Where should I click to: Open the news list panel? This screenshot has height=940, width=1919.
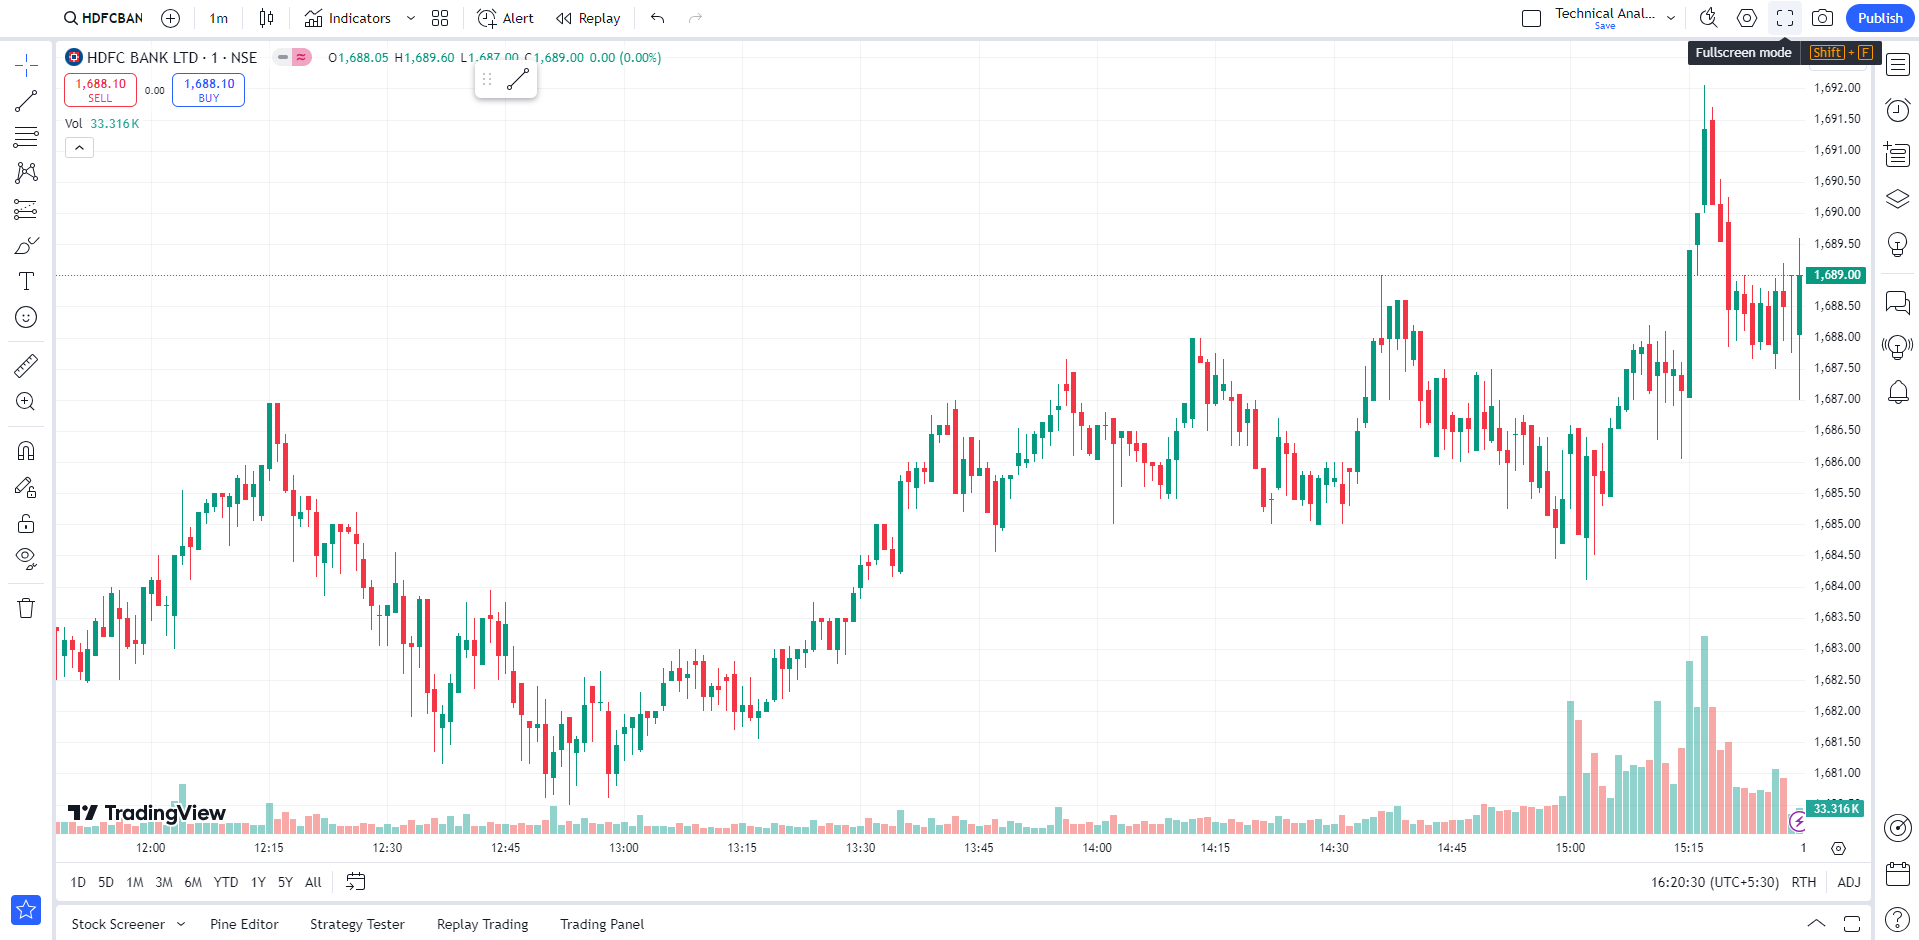pyautogui.click(x=1897, y=154)
